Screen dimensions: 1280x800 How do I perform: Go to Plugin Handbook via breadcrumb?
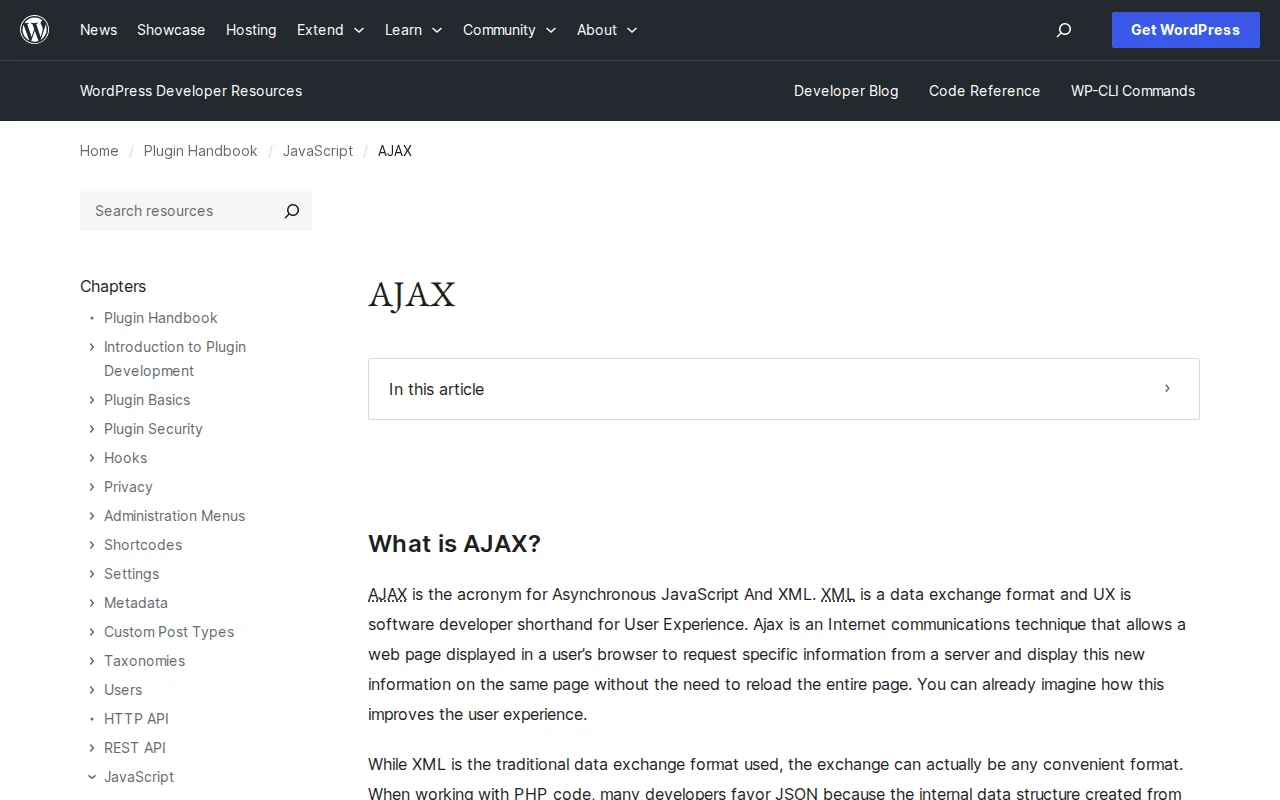click(200, 151)
